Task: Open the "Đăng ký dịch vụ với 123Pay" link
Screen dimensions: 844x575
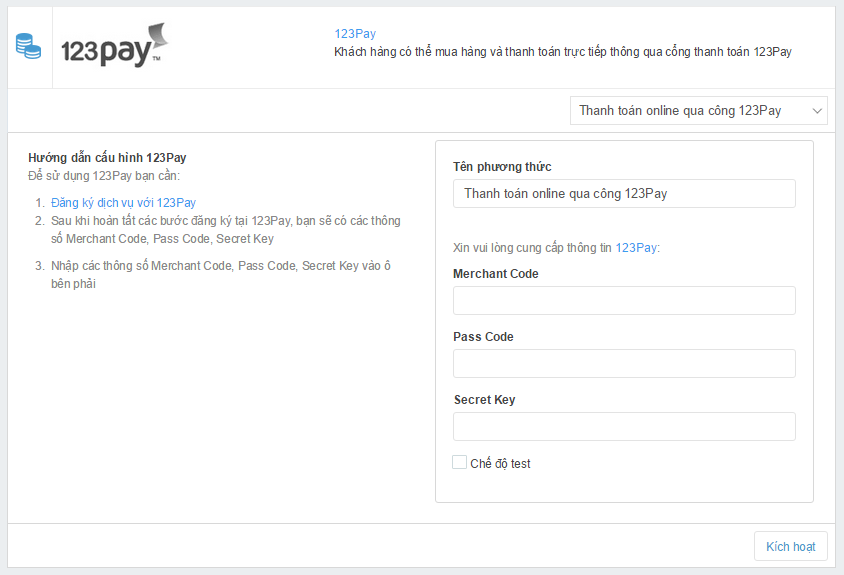Action: click(x=123, y=203)
